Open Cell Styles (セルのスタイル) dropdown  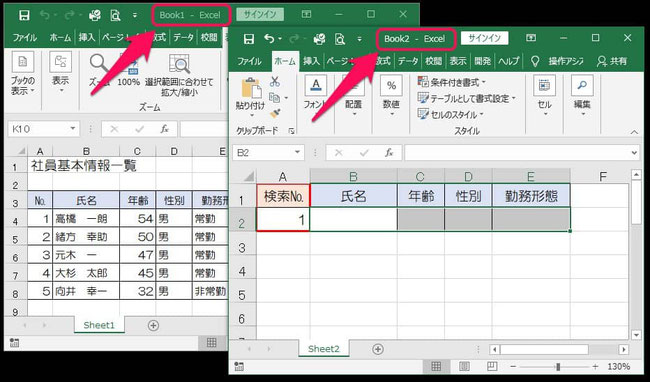click(x=451, y=114)
